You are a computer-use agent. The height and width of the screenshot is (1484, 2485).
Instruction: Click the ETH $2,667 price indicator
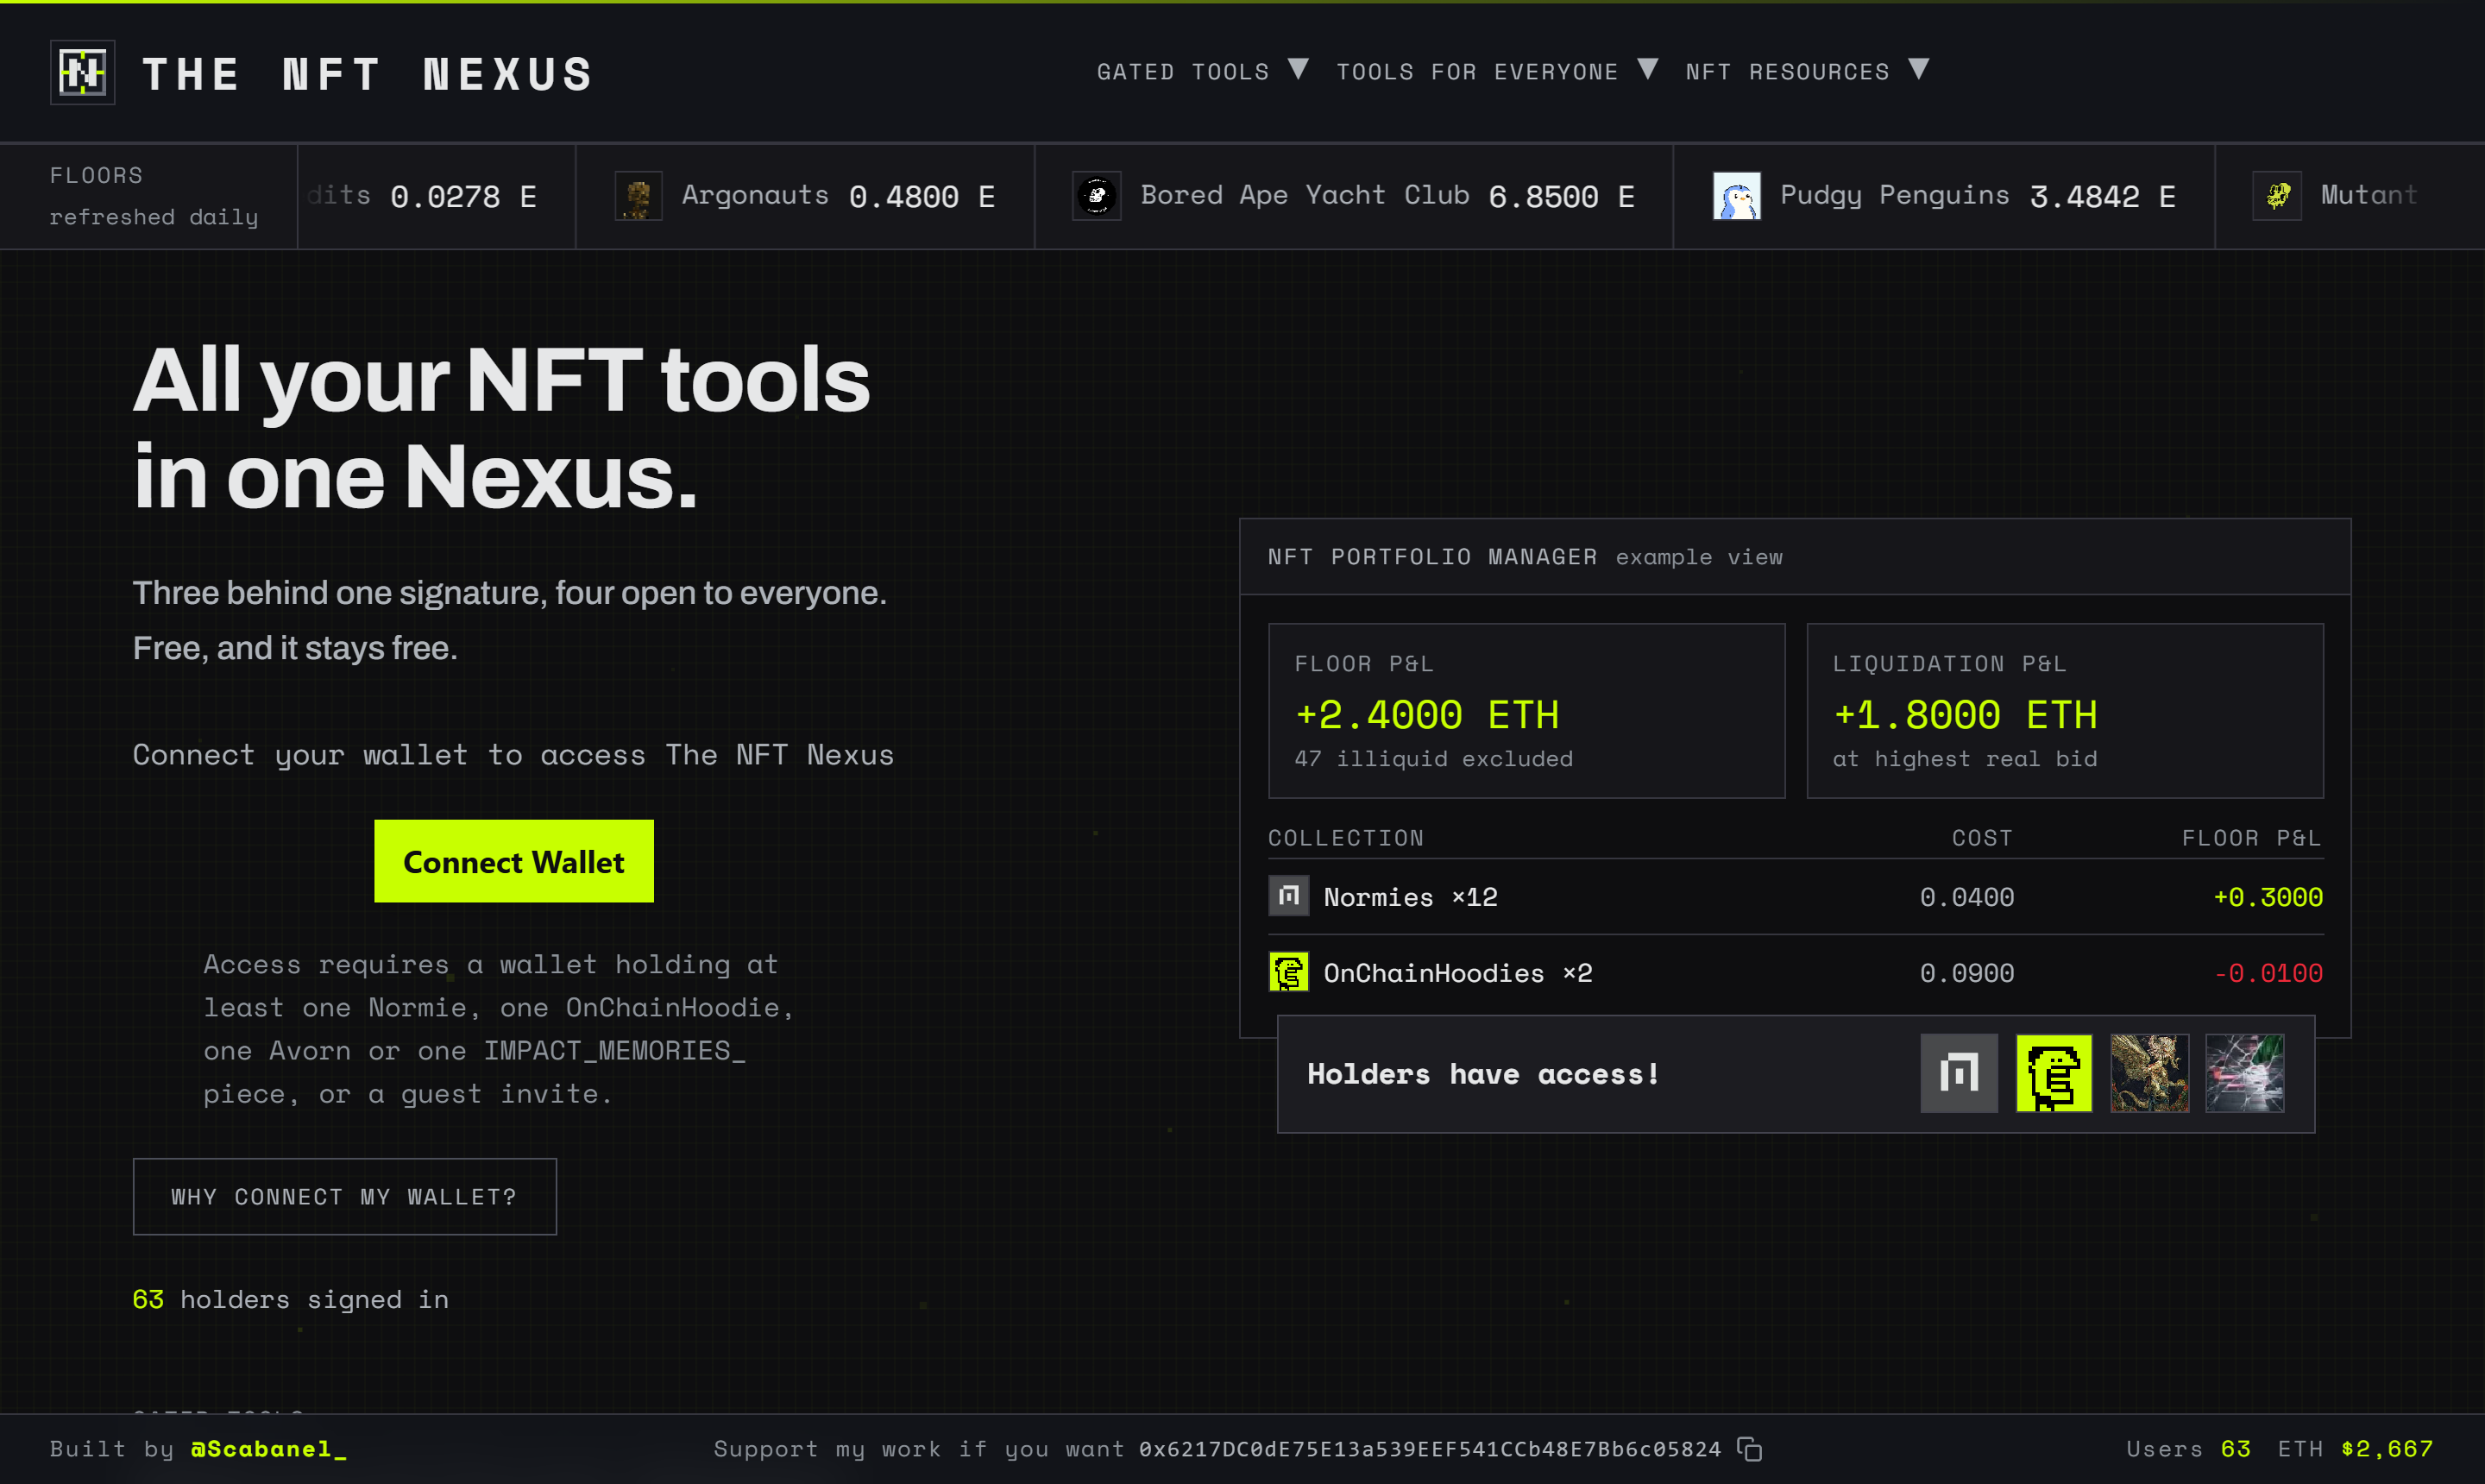2355,1448
